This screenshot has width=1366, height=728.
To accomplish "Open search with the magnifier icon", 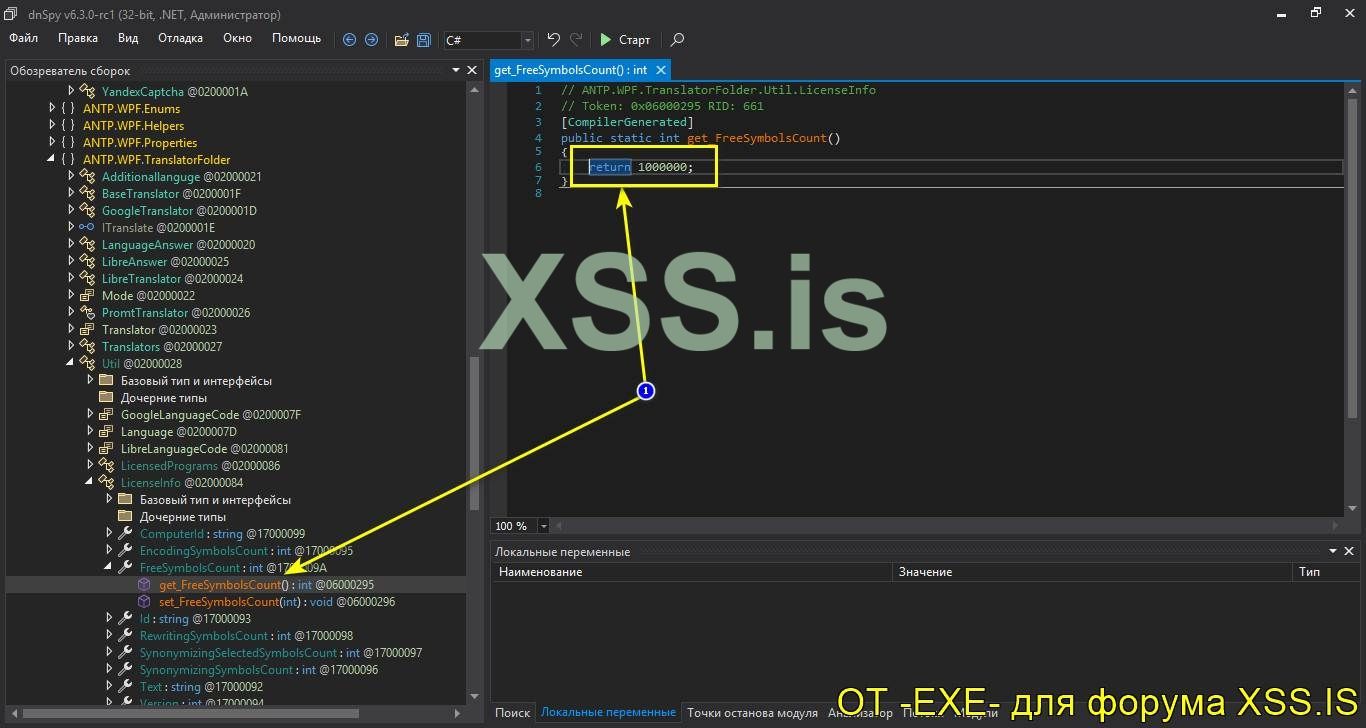I will tap(677, 40).
